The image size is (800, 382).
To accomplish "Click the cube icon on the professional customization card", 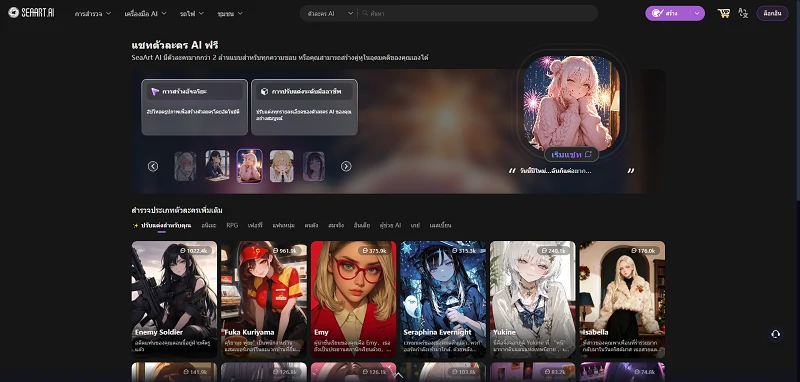I will [x=264, y=92].
